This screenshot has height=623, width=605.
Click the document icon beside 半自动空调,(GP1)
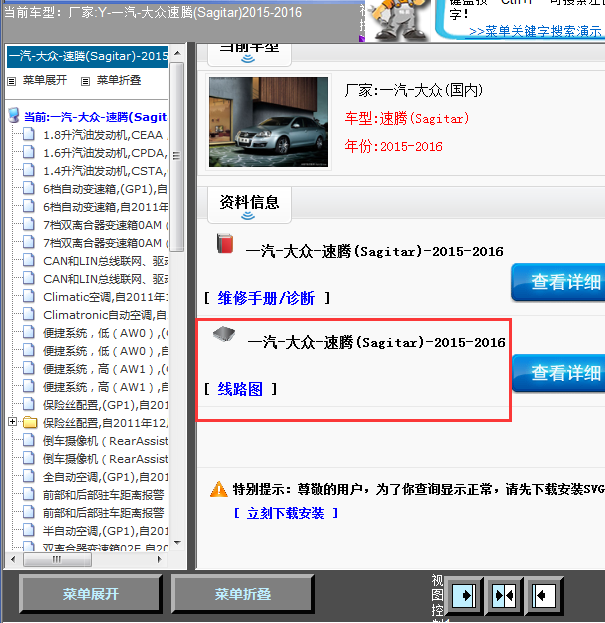(29, 530)
